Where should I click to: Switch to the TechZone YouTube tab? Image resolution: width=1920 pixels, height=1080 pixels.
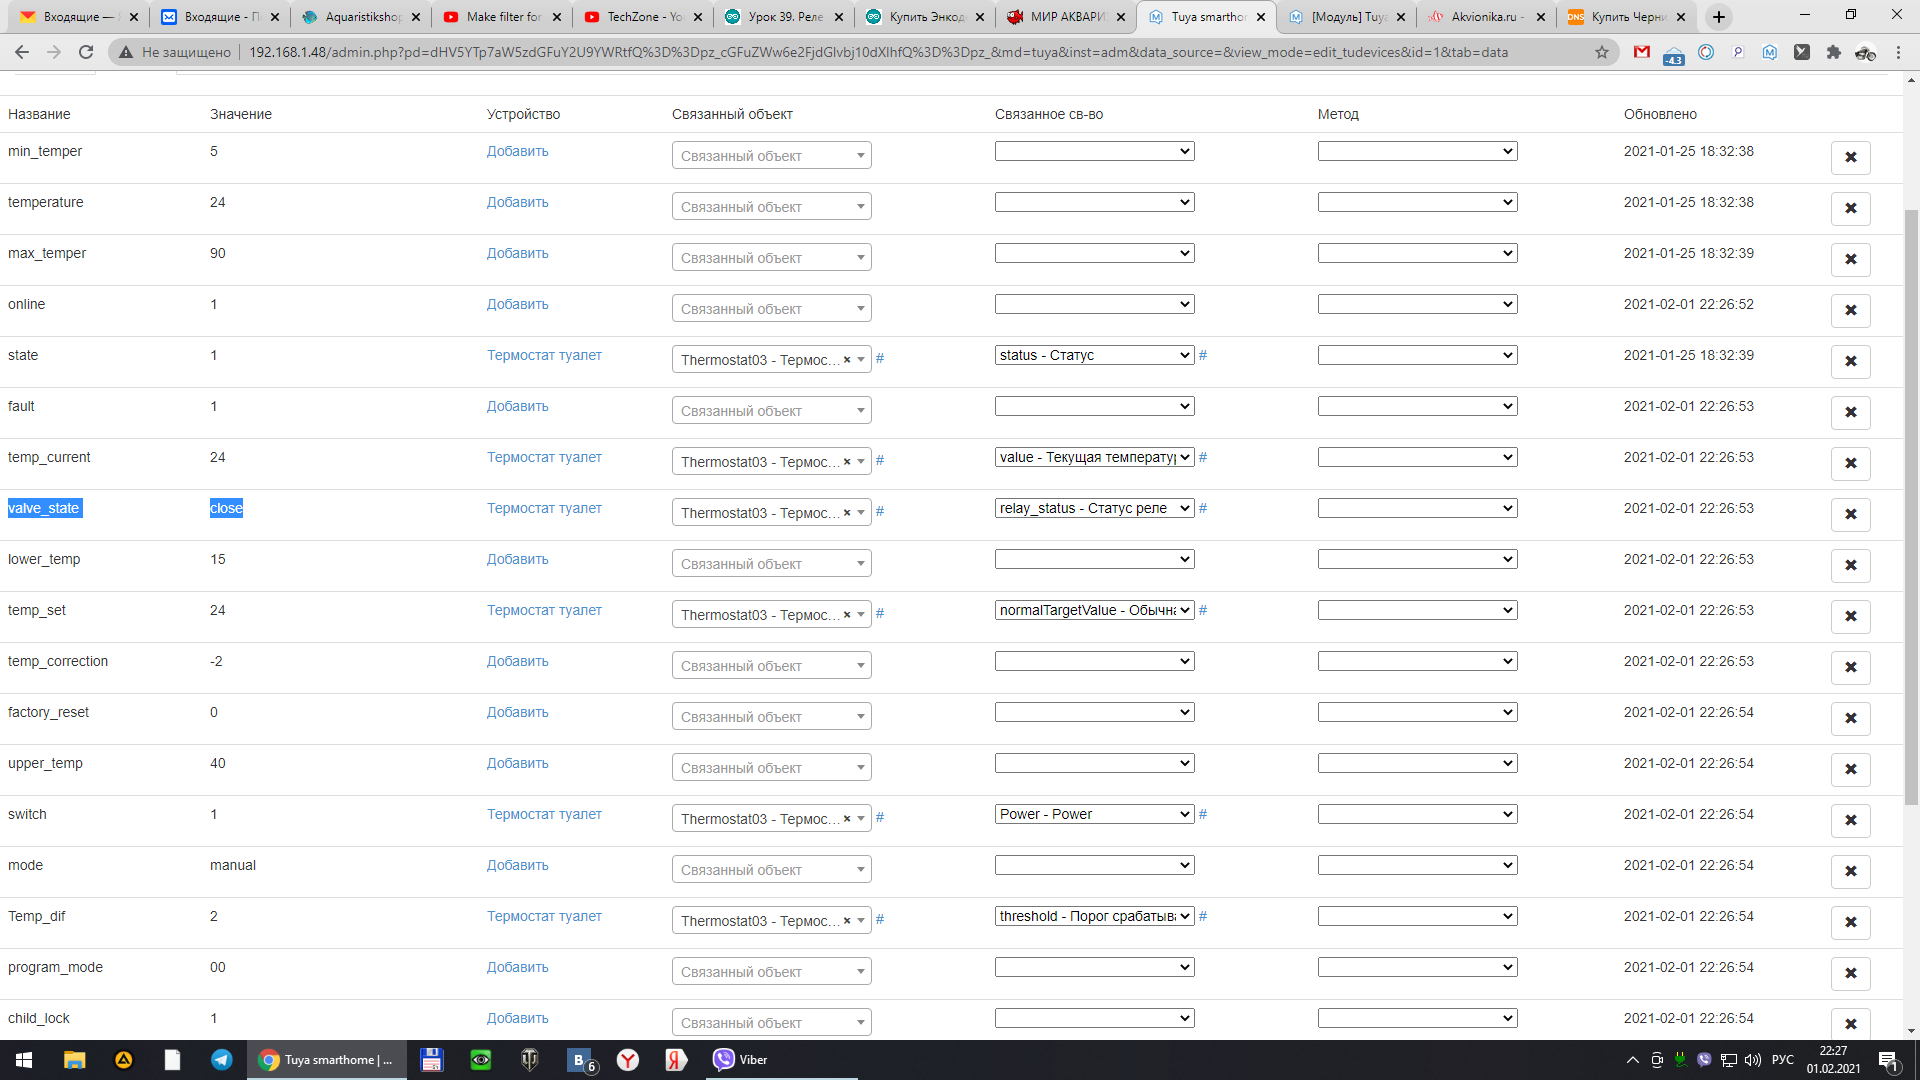640,17
